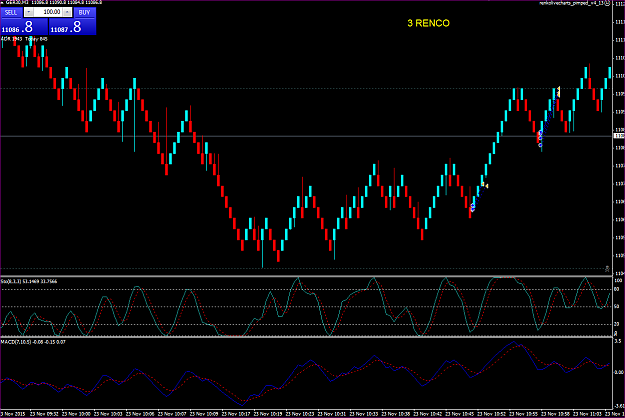Screen dimensions: 625x418
Task: Collapse one-click trading panel using the corner arrow
Action: [x=2, y=2]
